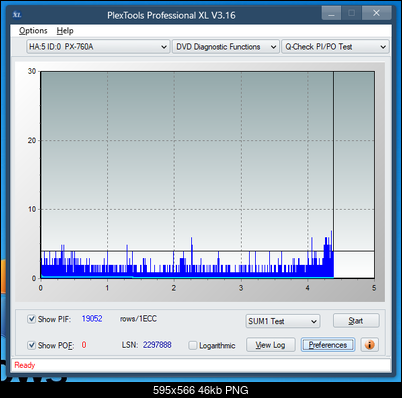Click the rows/1ECC label
The height and width of the screenshot is (398, 402).
(x=138, y=319)
